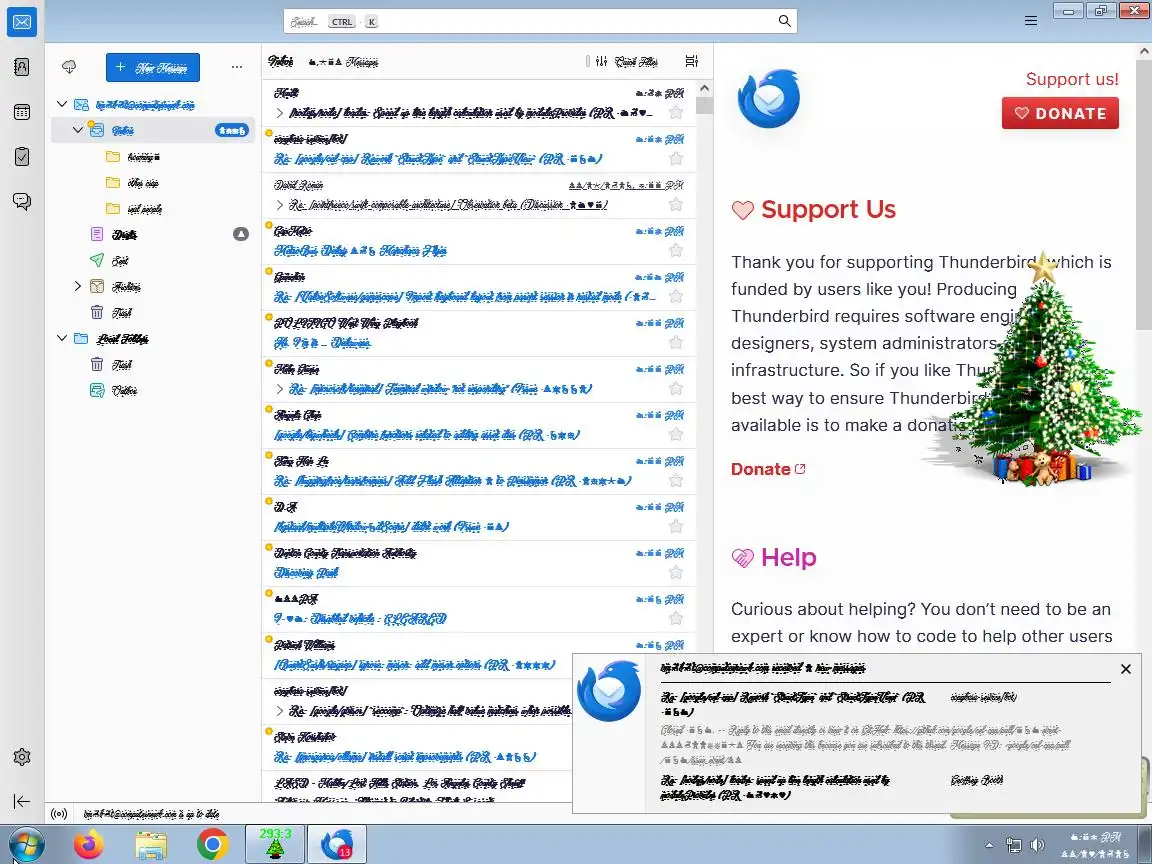Star the 'Import keyboard layout' message
1152x864 pixels.
(x=676, y=297)
